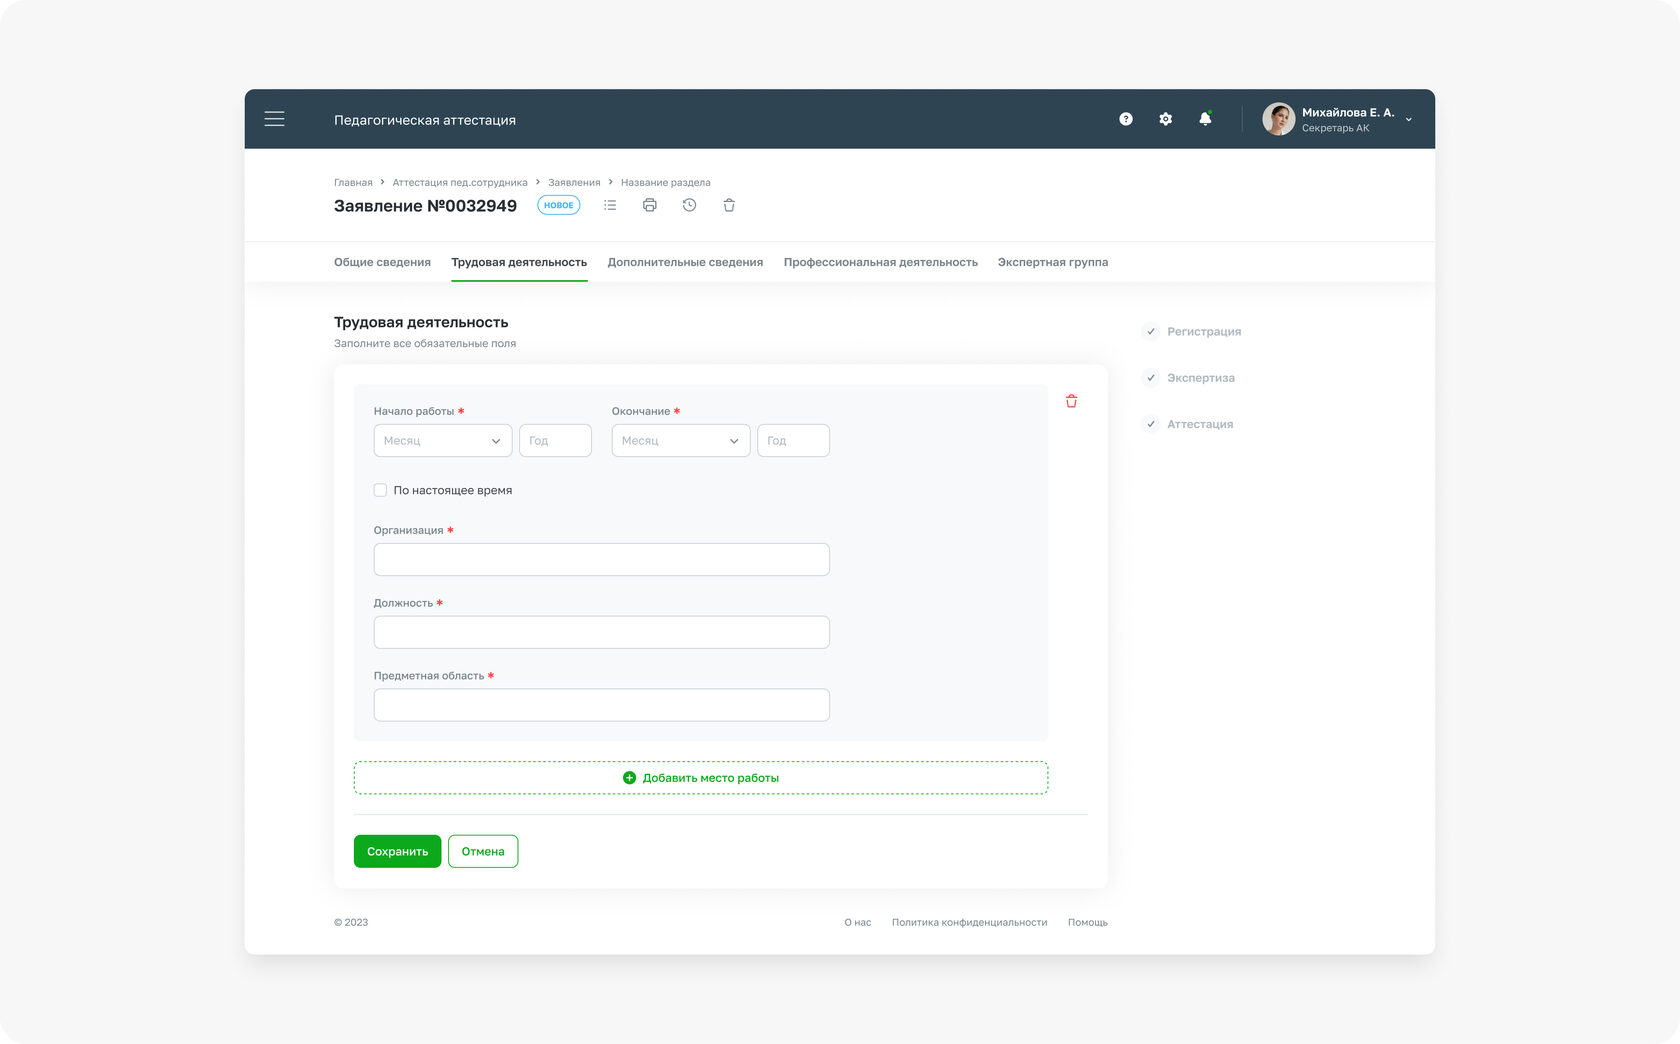Go to the «Заявления» breadcrumb link
Screen dimensions: 1680x1044
pos(574,183)
